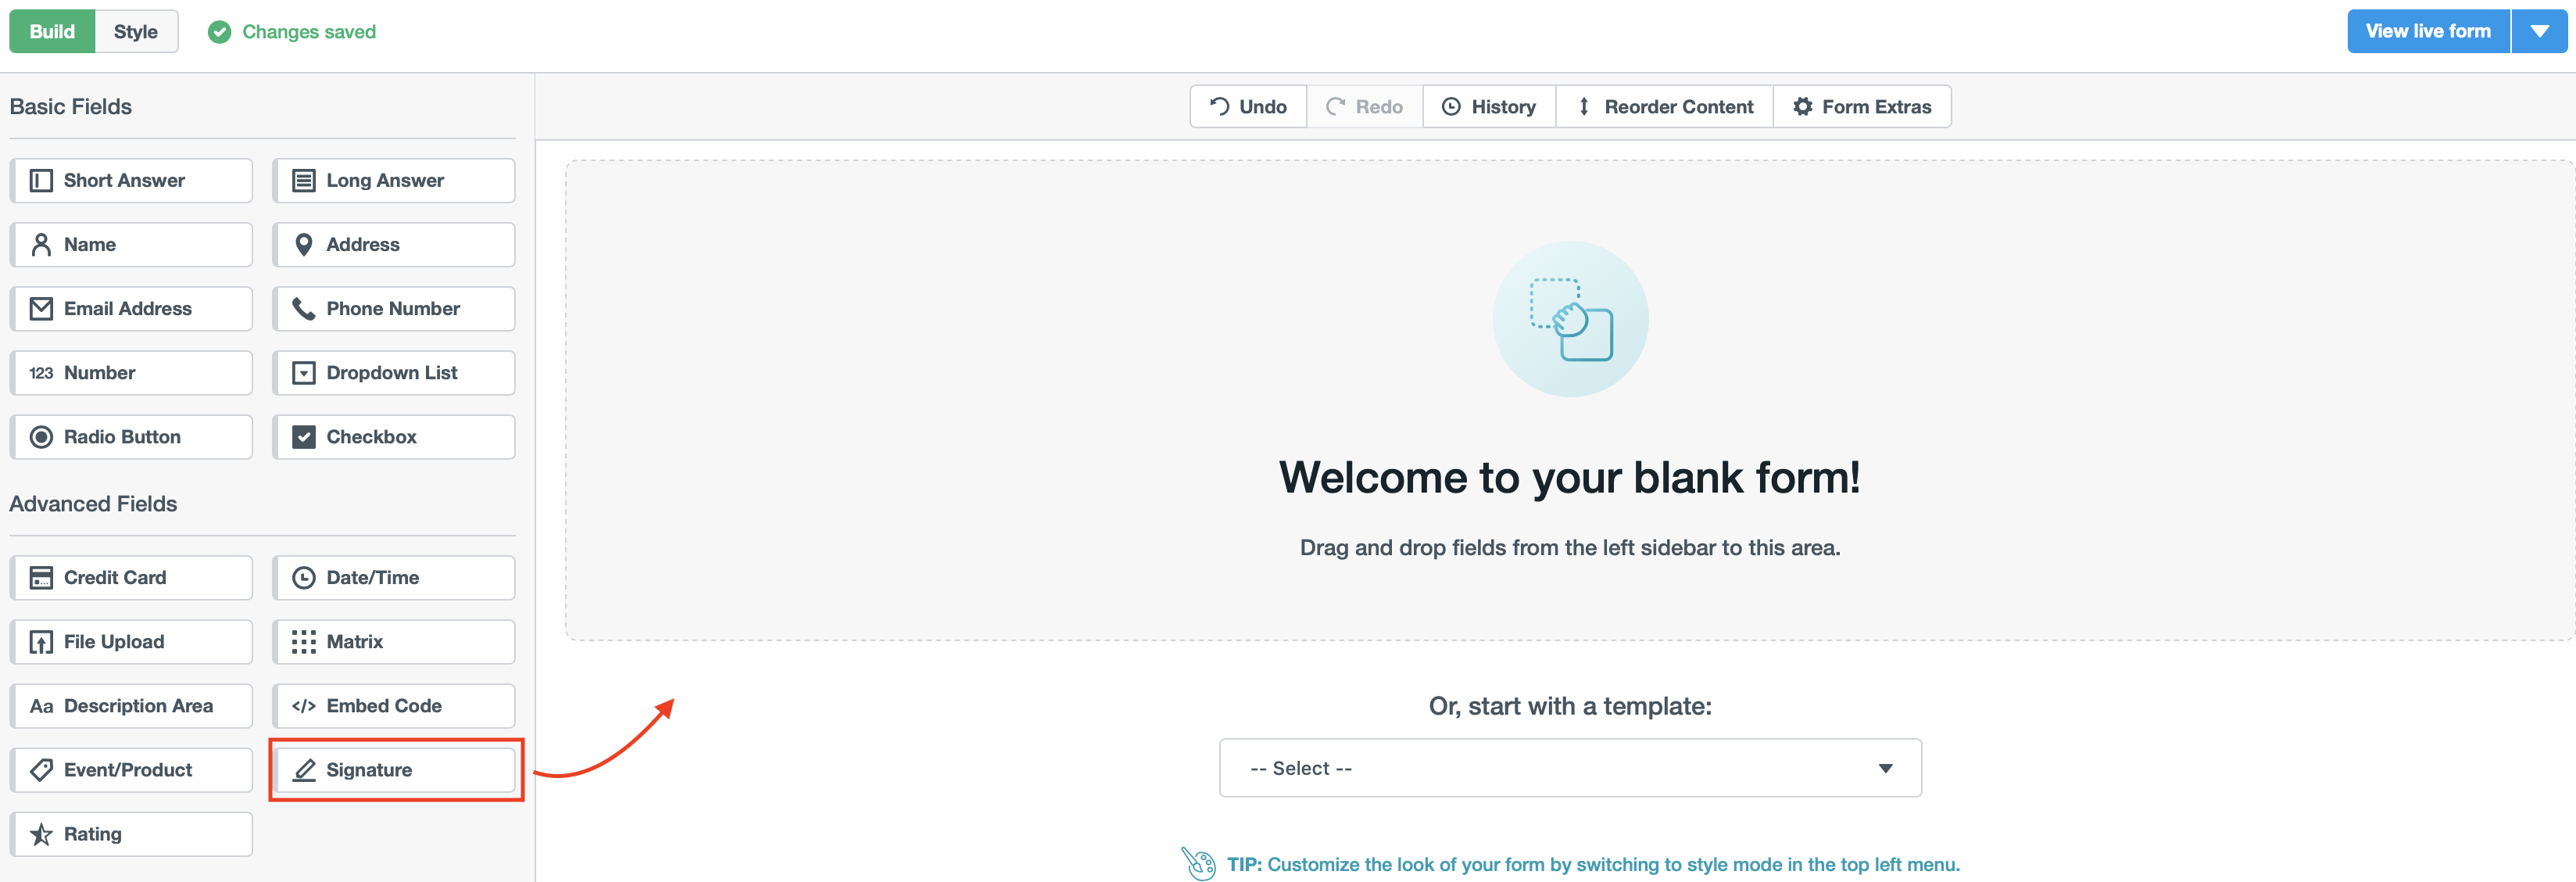Screen dimensions: 2576x882
Task: Select the Radio Button field
Action: coord(131,436)
